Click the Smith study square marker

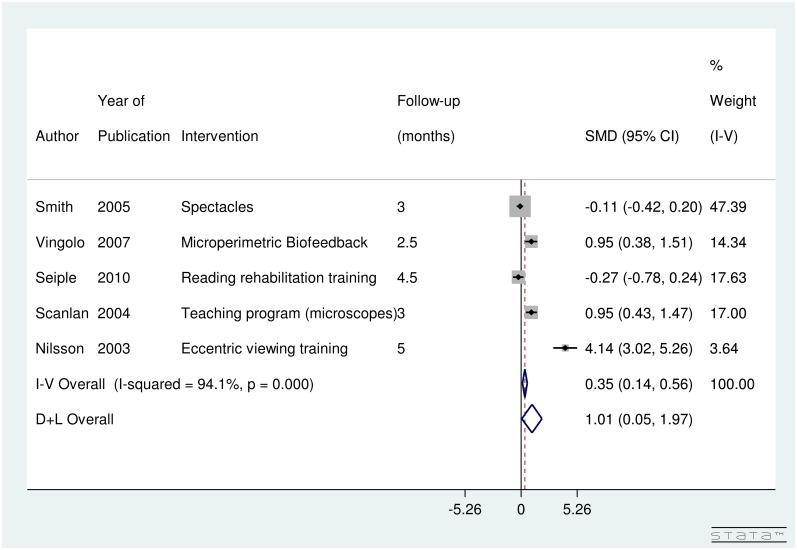(520, 207)
